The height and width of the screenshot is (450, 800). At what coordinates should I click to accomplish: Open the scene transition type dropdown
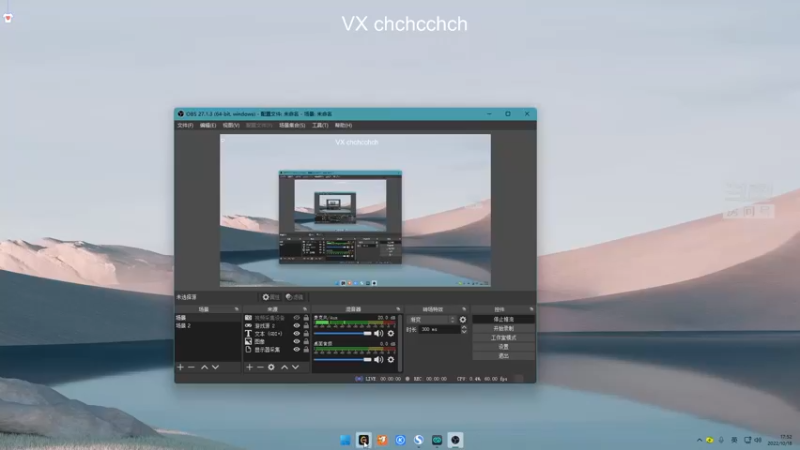tap(432, 319)
